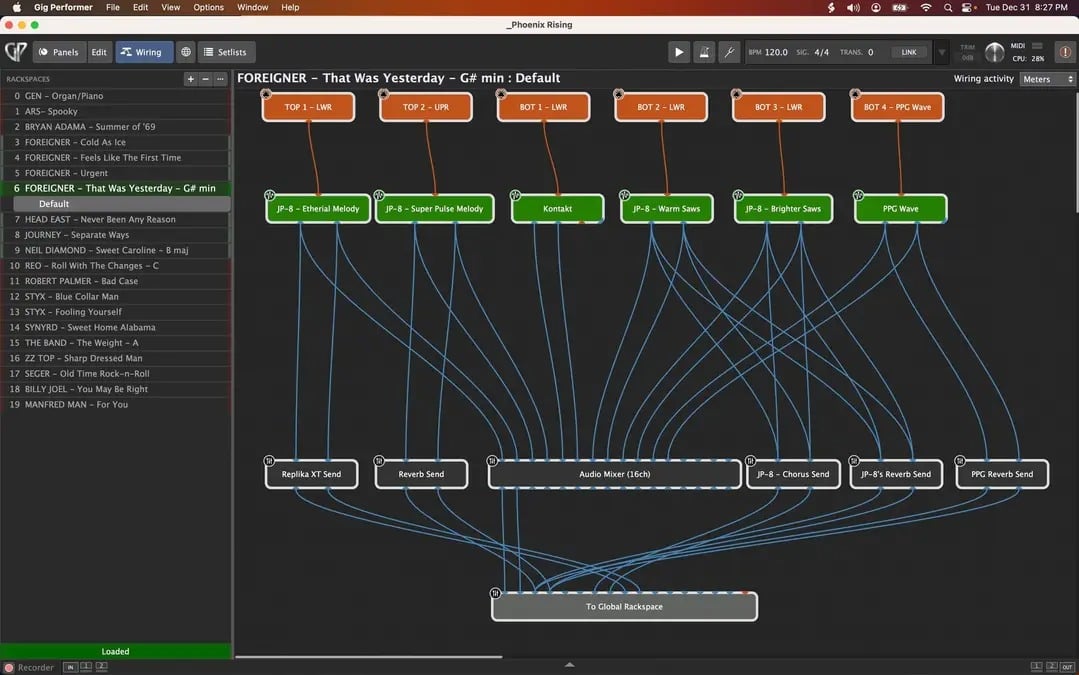Switch to the Panels view
Viewport: 1079px width, 675px height.
point(58,52)
